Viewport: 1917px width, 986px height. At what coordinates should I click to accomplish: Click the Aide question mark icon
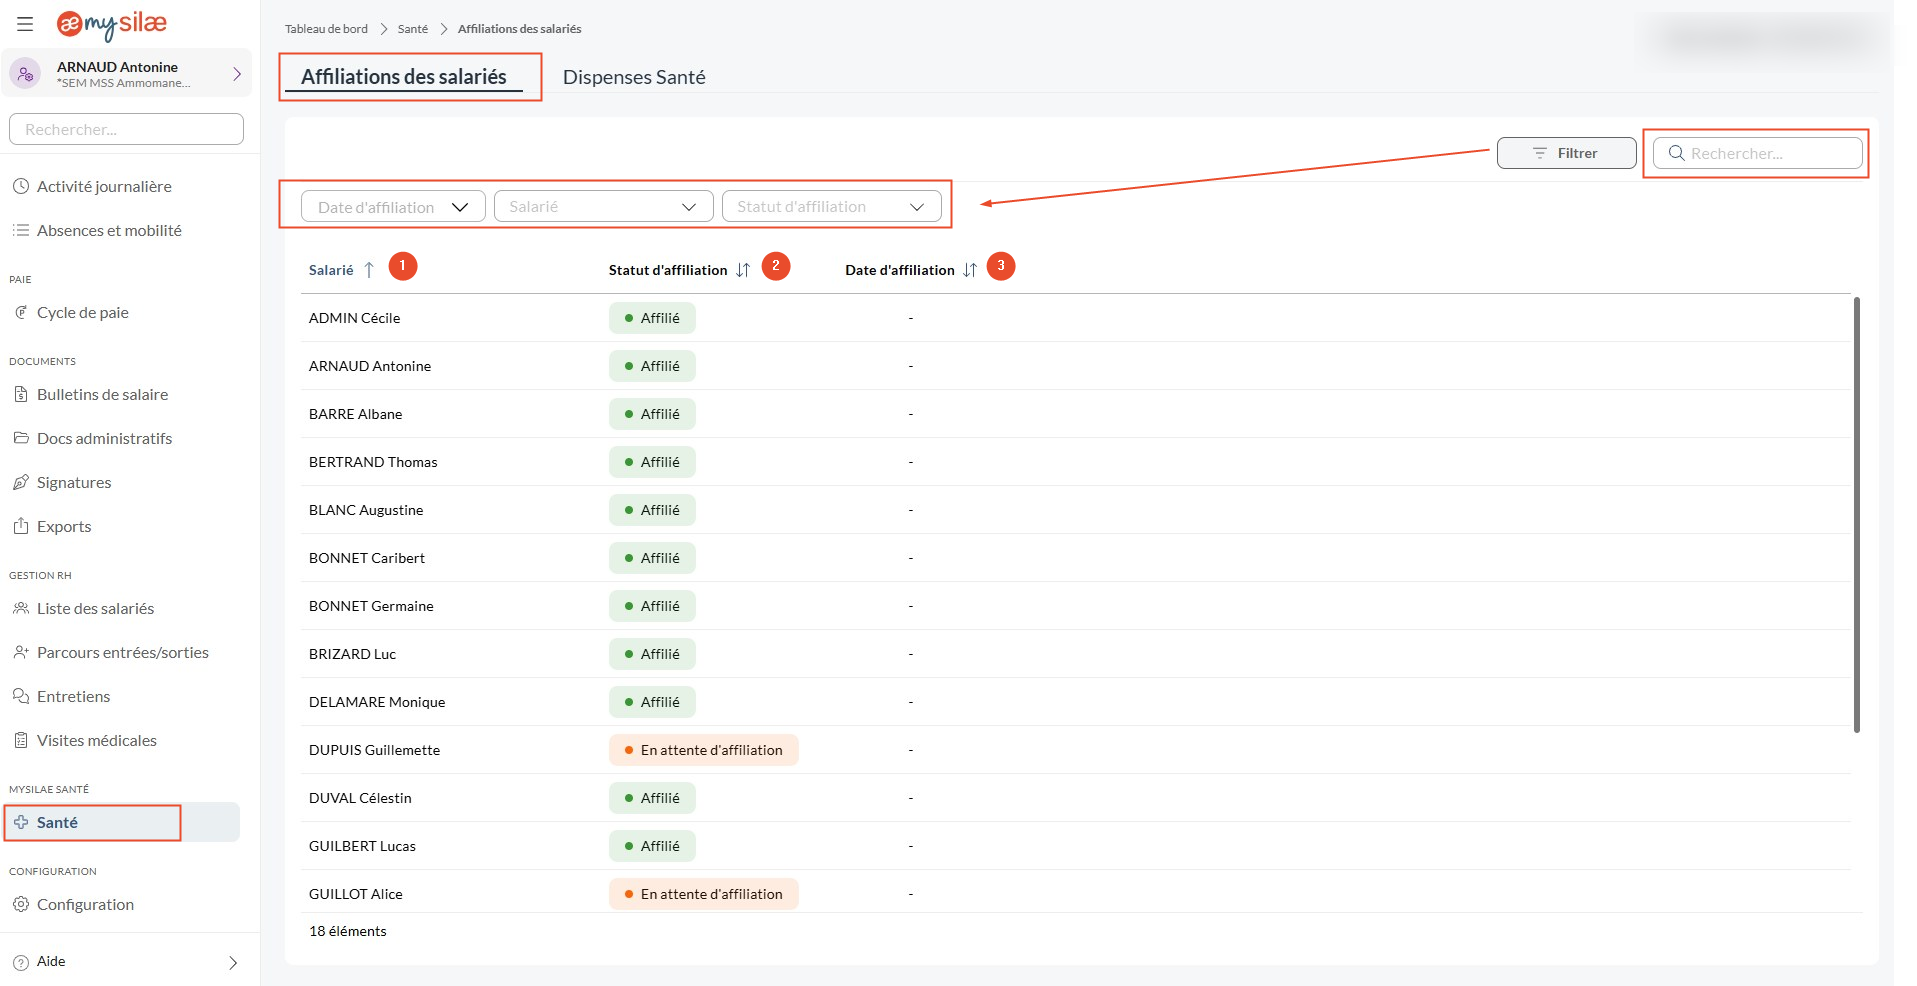(x=21, y=962)
